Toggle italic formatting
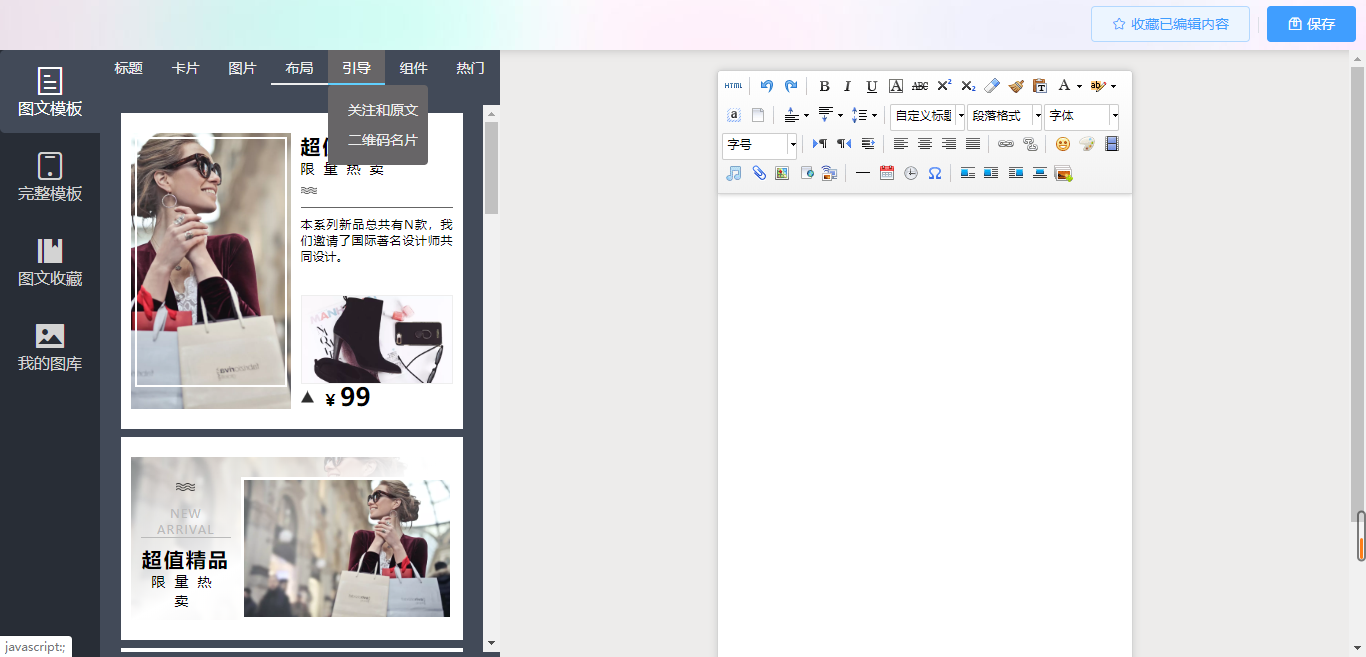The width and height of the screenshot is (1366, 657). tap(847, 86)
